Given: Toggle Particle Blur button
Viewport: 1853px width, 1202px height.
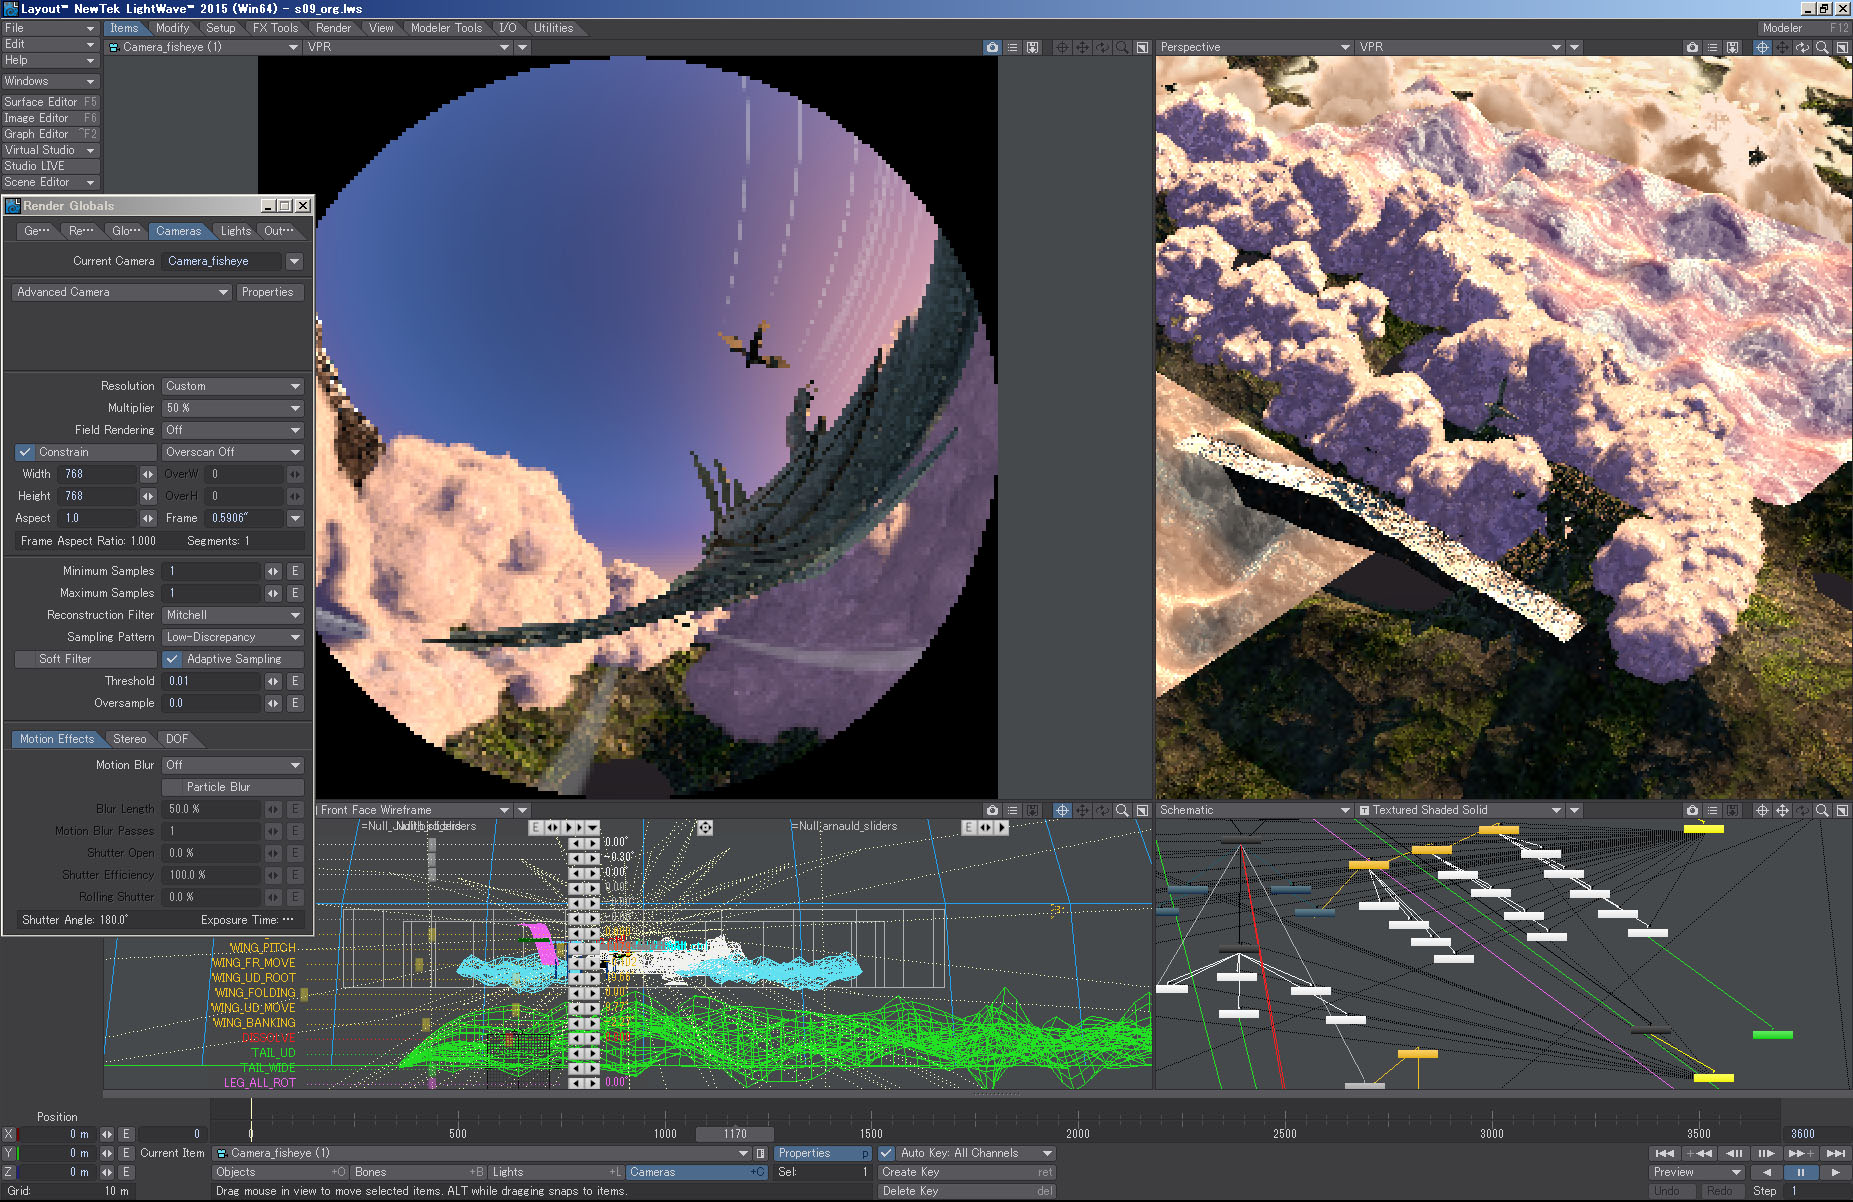Looking at the screenshot, I should (232, 787).
